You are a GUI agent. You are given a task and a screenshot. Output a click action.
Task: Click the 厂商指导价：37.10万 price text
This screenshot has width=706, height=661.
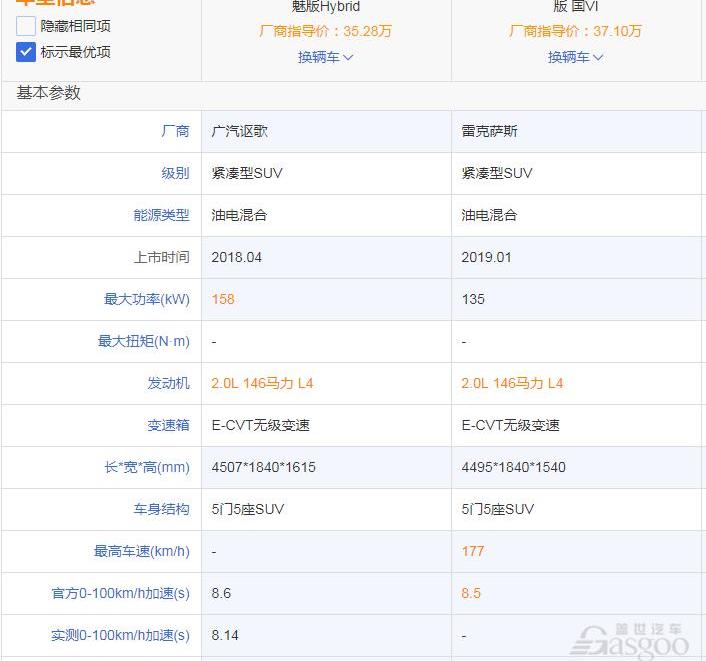(575, 31)
